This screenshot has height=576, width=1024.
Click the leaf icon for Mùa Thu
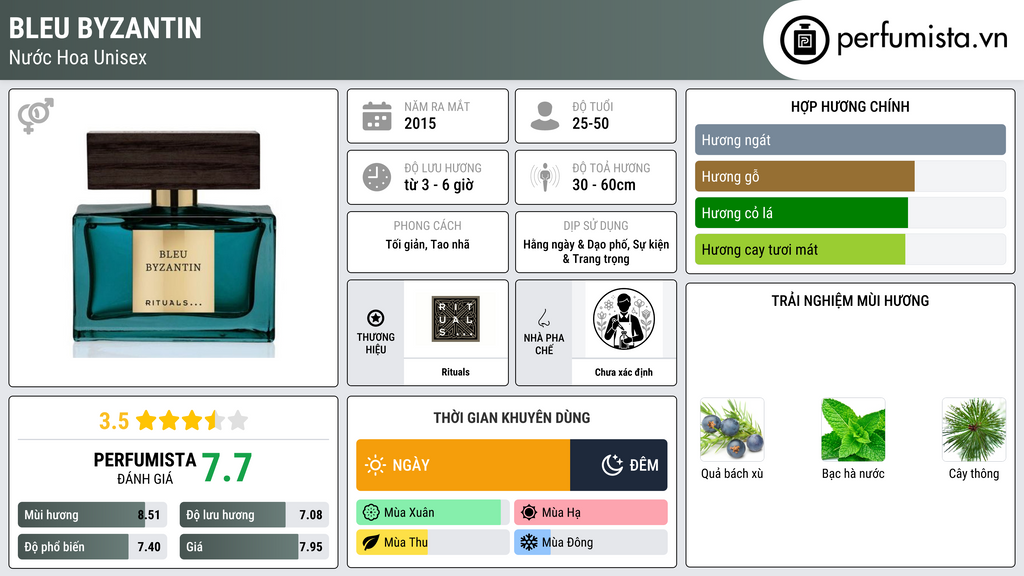pos(371,542)
